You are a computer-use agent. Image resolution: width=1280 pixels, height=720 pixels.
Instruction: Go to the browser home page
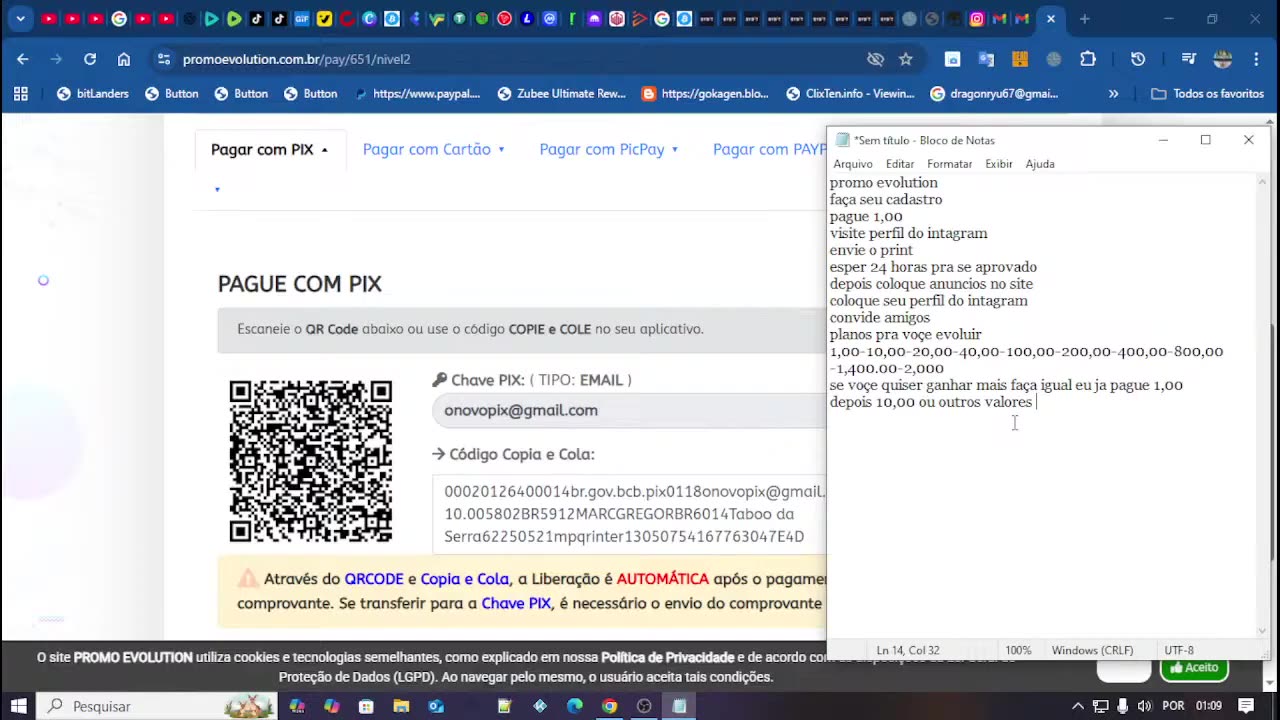pos(124,59)
